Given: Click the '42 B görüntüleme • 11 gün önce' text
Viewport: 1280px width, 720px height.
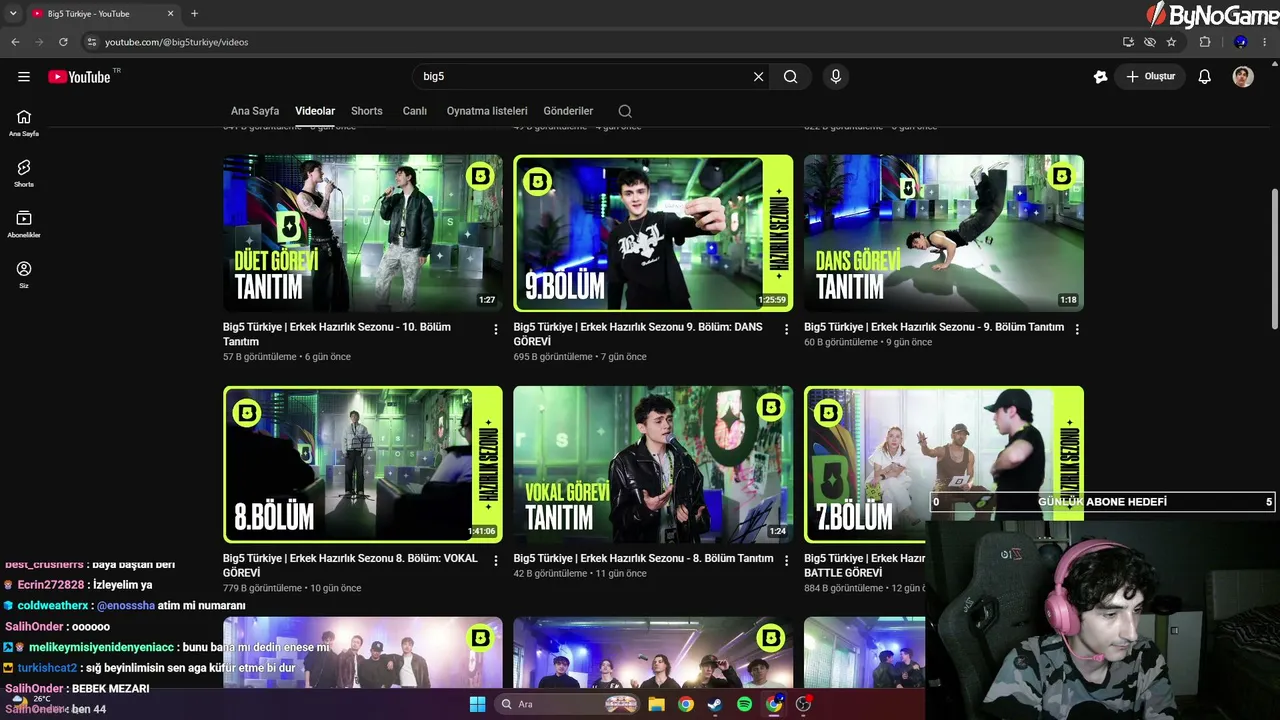Looking at the screenshot, I should tap(580, 574).
